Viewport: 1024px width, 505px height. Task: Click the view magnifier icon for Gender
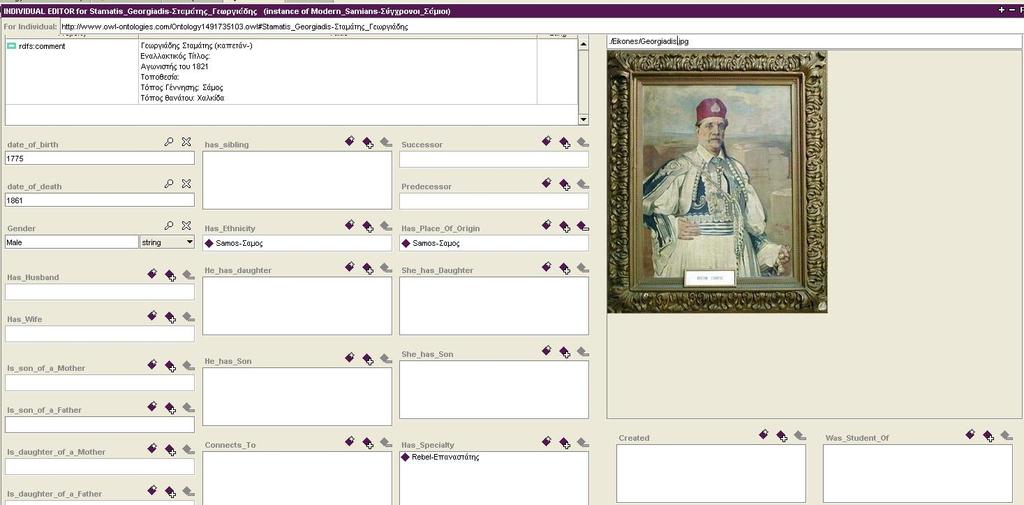168,225
